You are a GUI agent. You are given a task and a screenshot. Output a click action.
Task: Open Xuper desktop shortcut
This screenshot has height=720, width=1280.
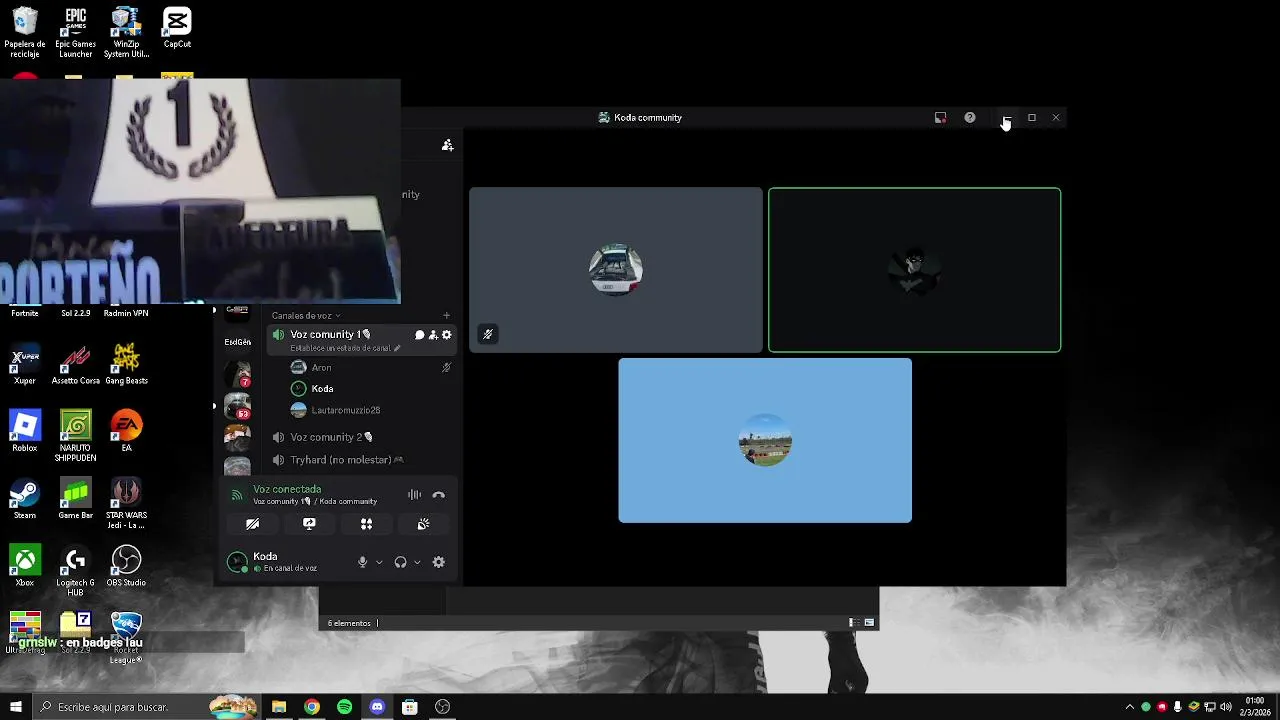pos(25,365)
